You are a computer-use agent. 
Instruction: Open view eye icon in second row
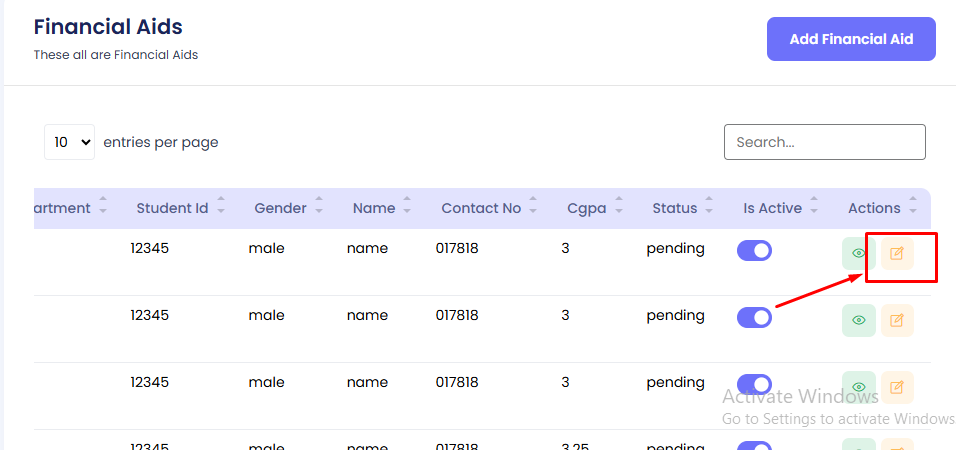click(858, 320)
